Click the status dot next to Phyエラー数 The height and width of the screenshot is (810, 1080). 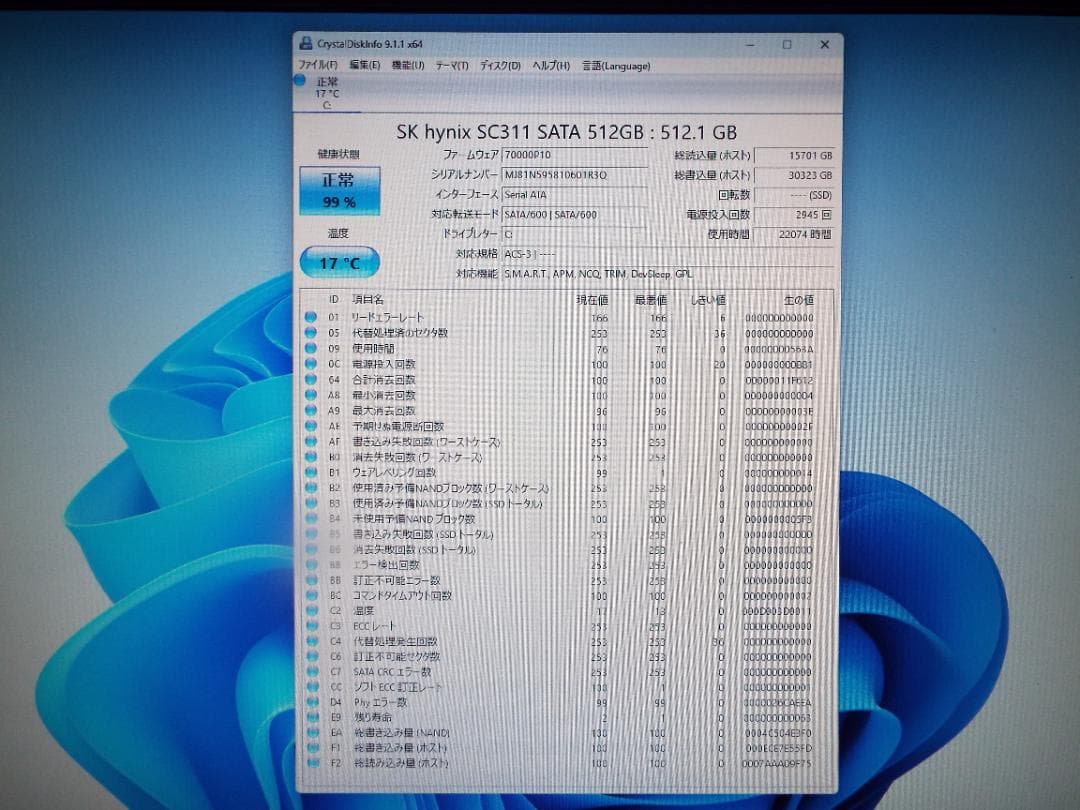point(310,702)
